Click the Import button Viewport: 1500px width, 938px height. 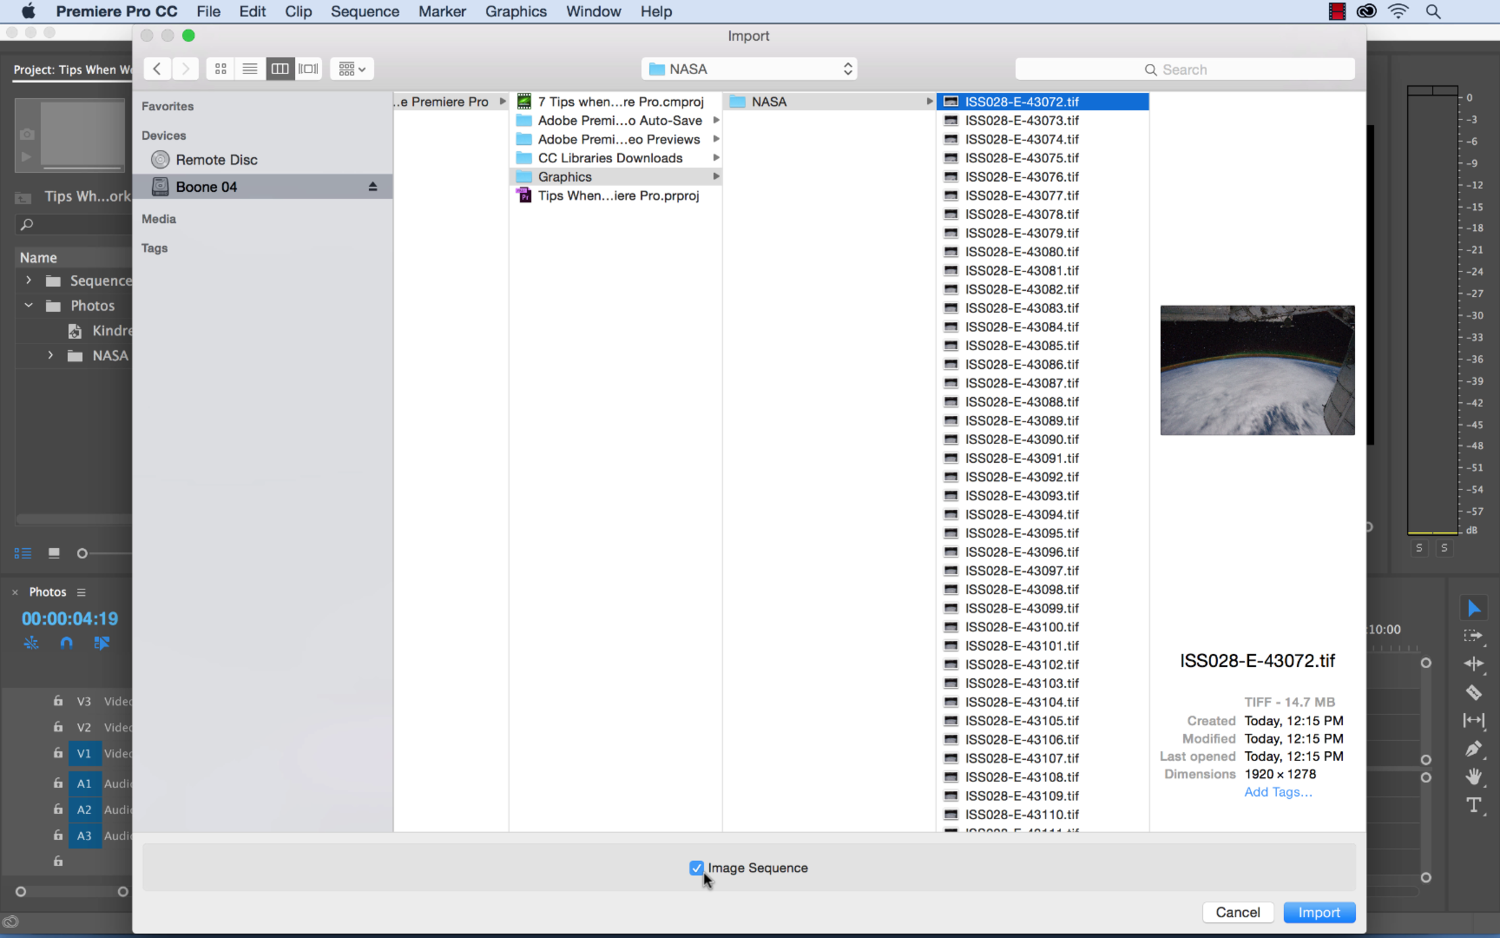coord(1319,912)
